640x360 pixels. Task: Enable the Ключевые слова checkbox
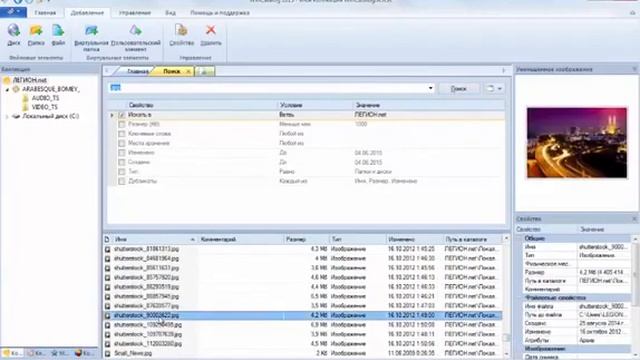point(122,134)
